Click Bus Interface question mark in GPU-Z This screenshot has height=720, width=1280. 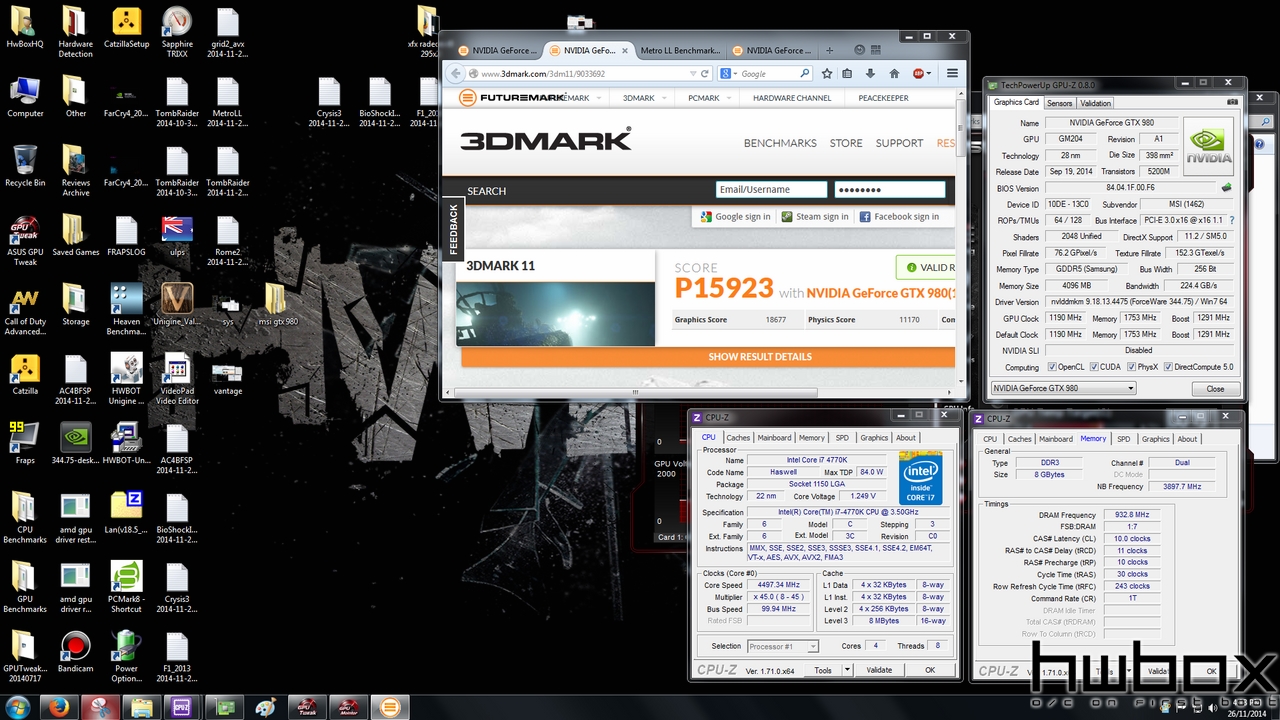1231,220
